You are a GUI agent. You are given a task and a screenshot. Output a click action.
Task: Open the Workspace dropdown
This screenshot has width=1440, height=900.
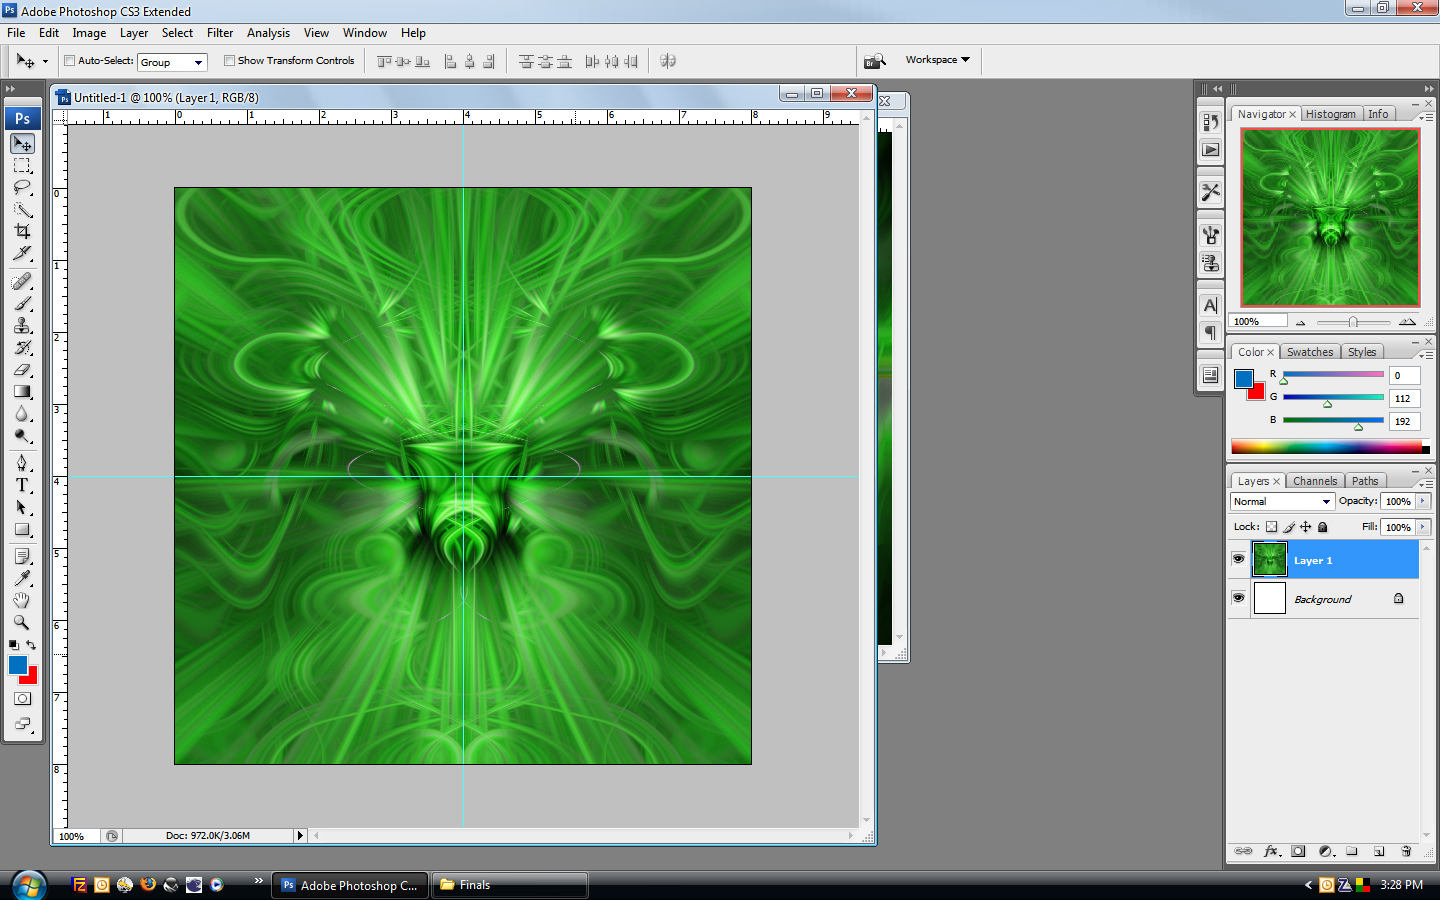[938, 60]
